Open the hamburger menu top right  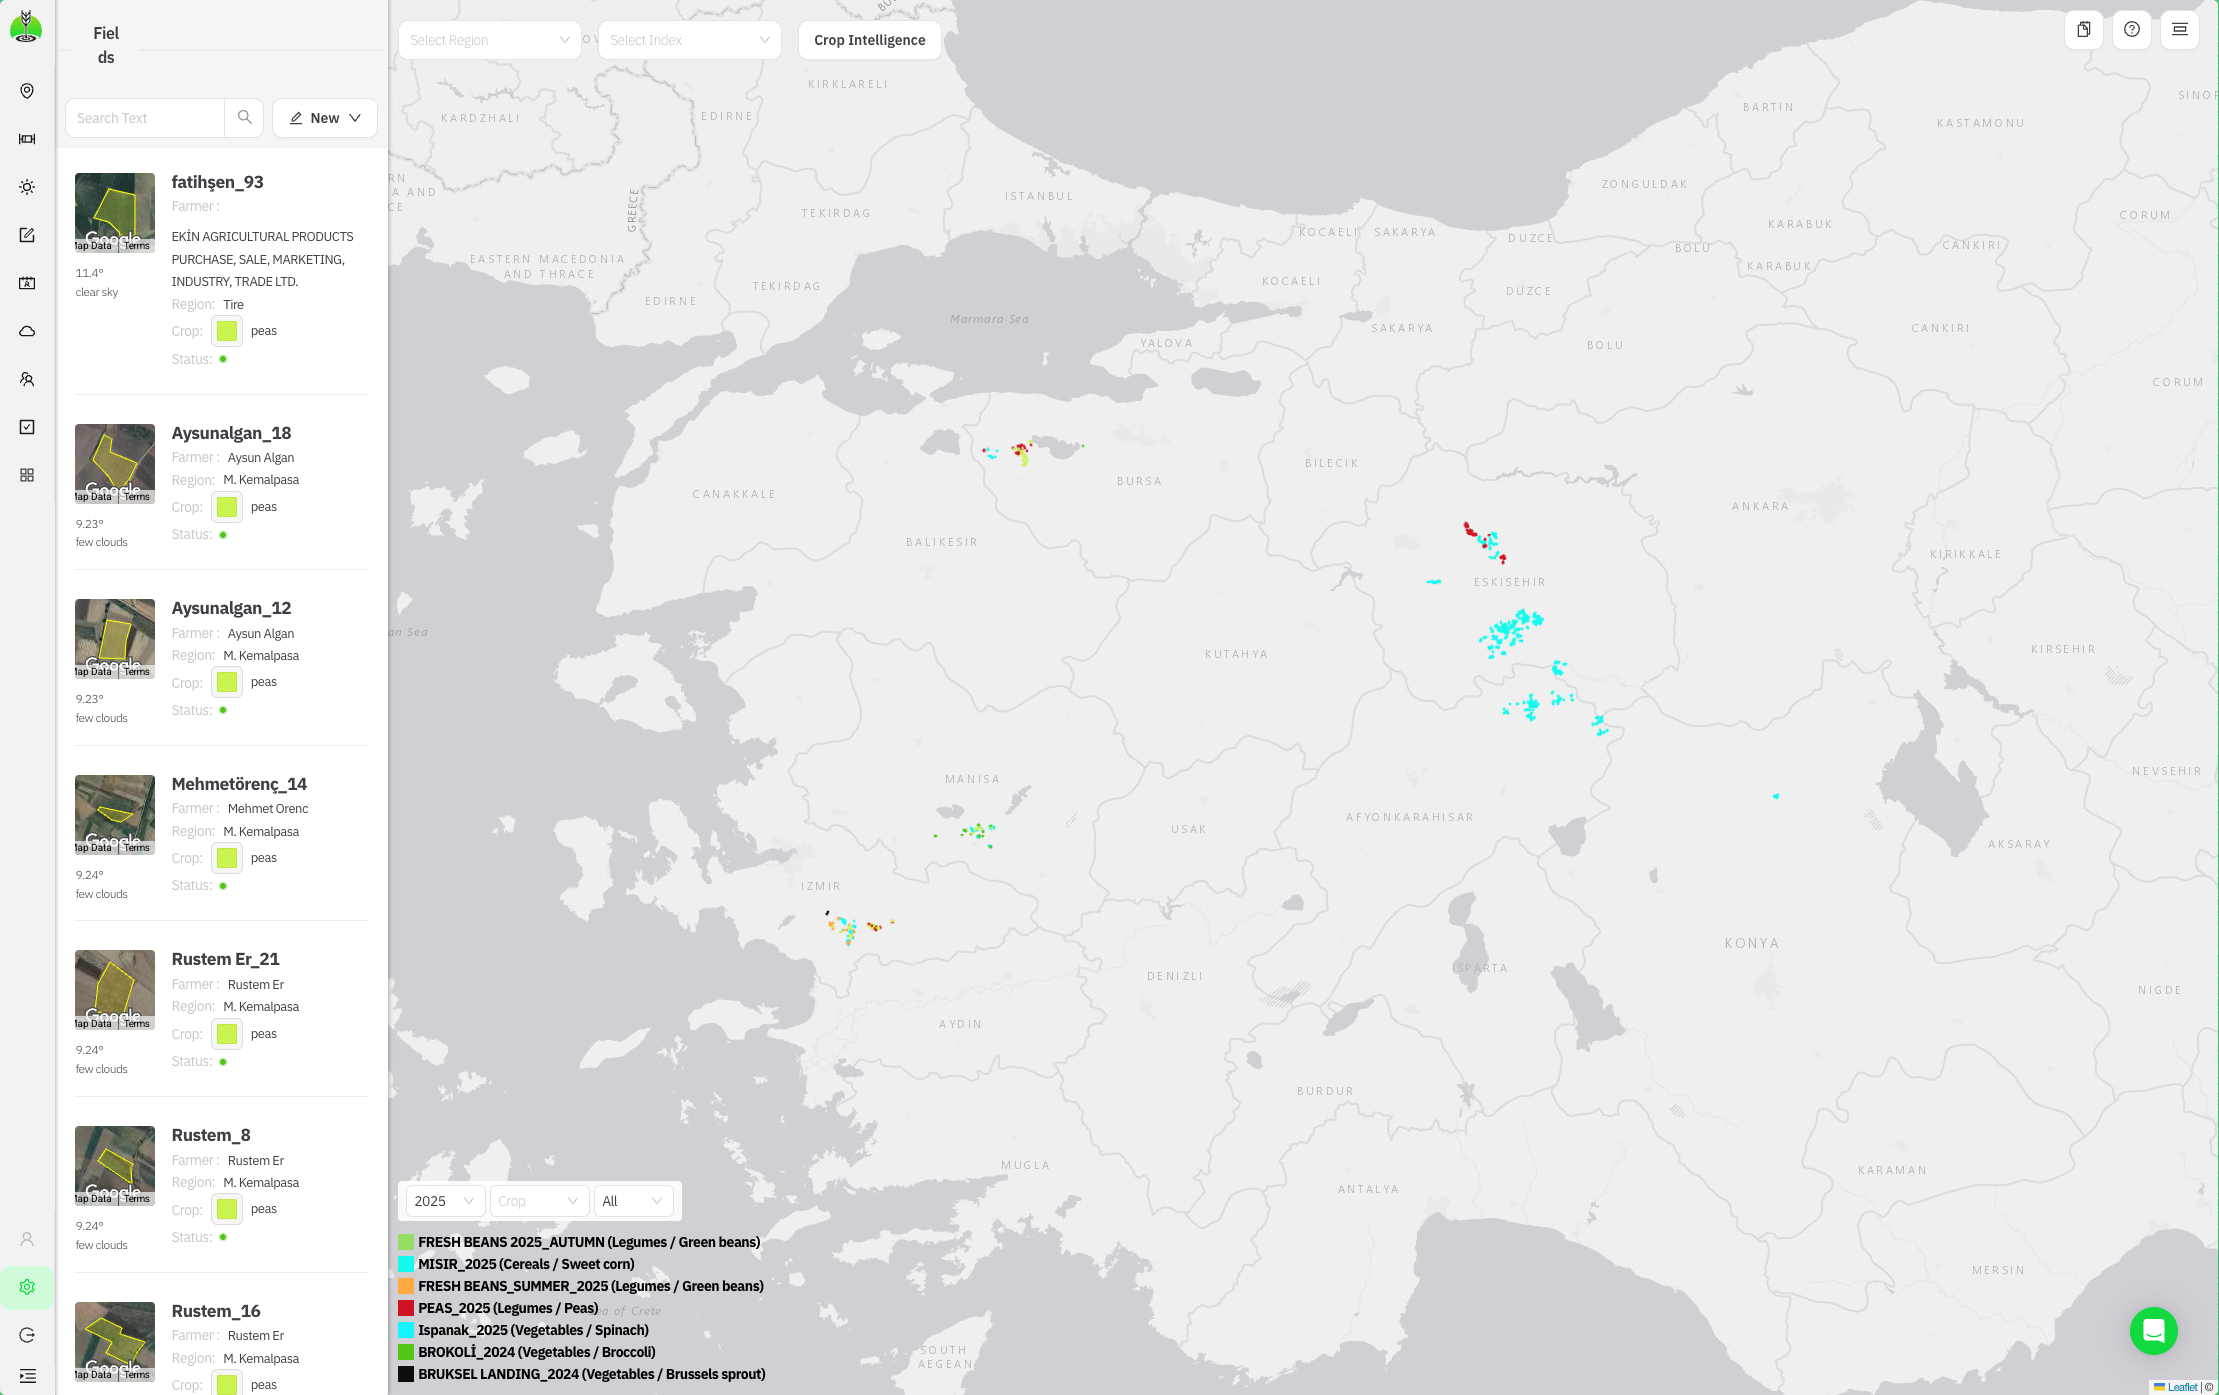(x=2179, y=29)
